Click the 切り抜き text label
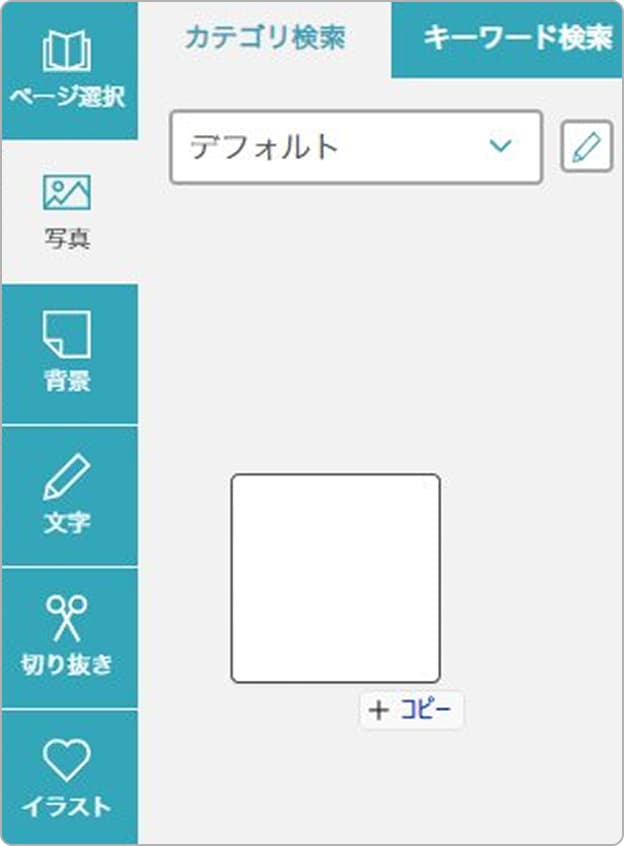Screen dimensions: 624x846 [x=67, y=665]
